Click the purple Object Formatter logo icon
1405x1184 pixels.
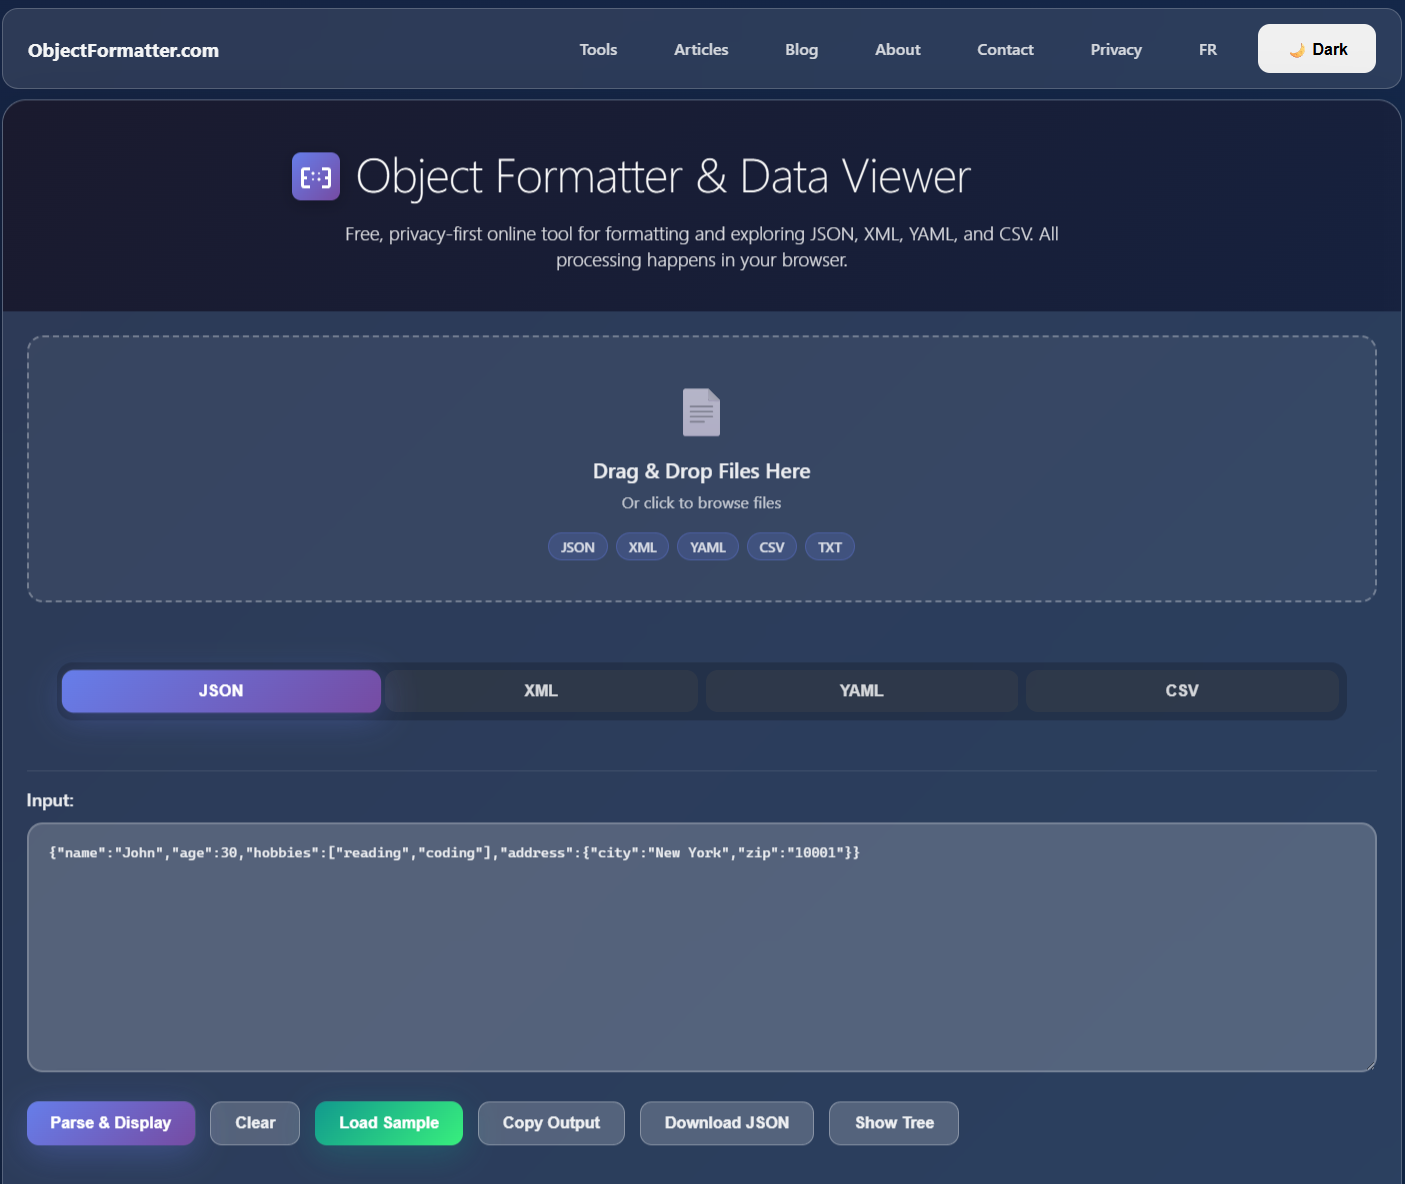[316, 177]
